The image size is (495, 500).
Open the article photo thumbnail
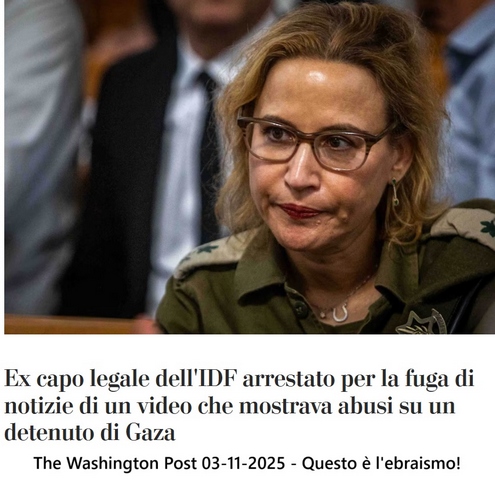(x=249, y=167)
